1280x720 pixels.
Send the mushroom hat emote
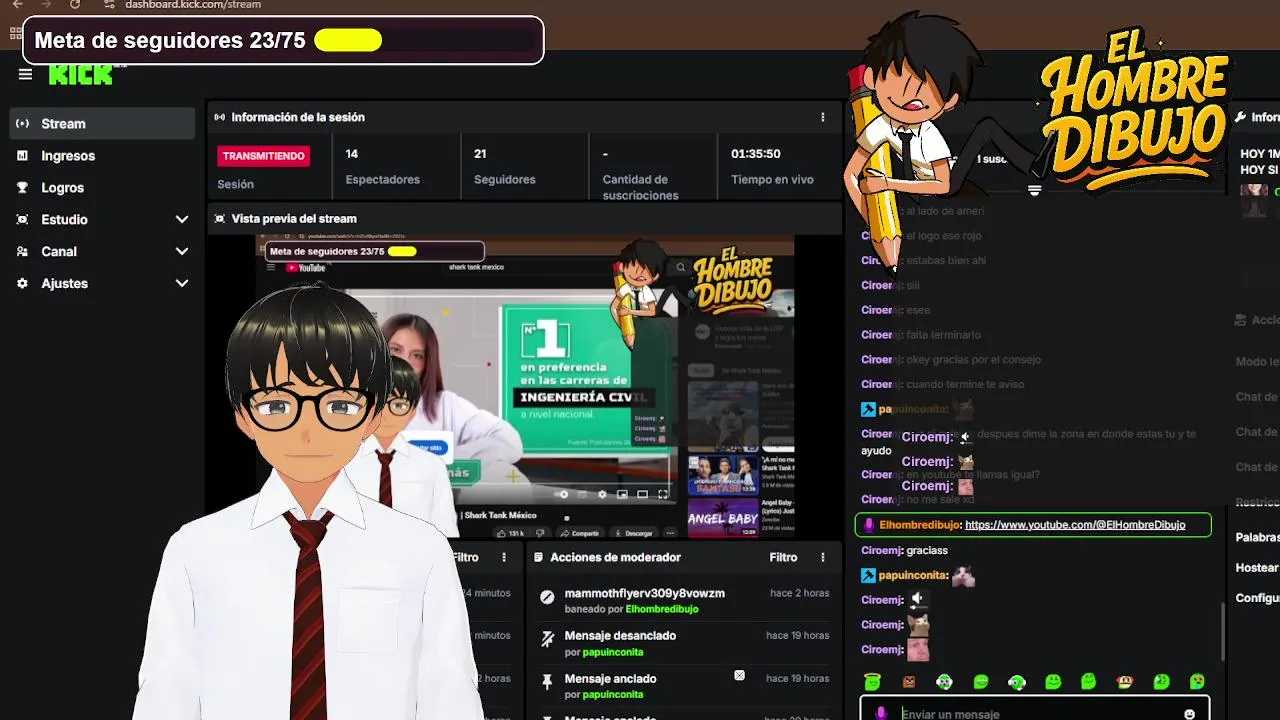(1125, 682)
